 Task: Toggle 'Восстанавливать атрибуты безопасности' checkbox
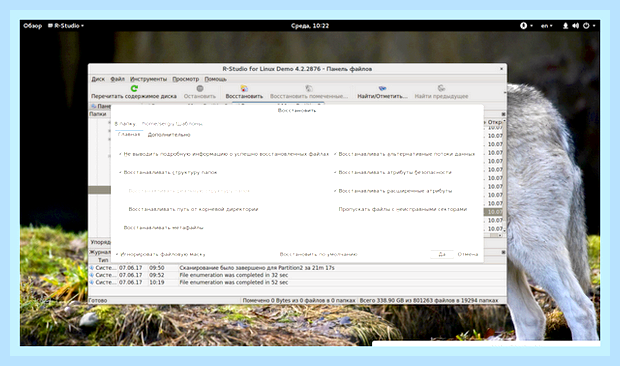(335, 172)
